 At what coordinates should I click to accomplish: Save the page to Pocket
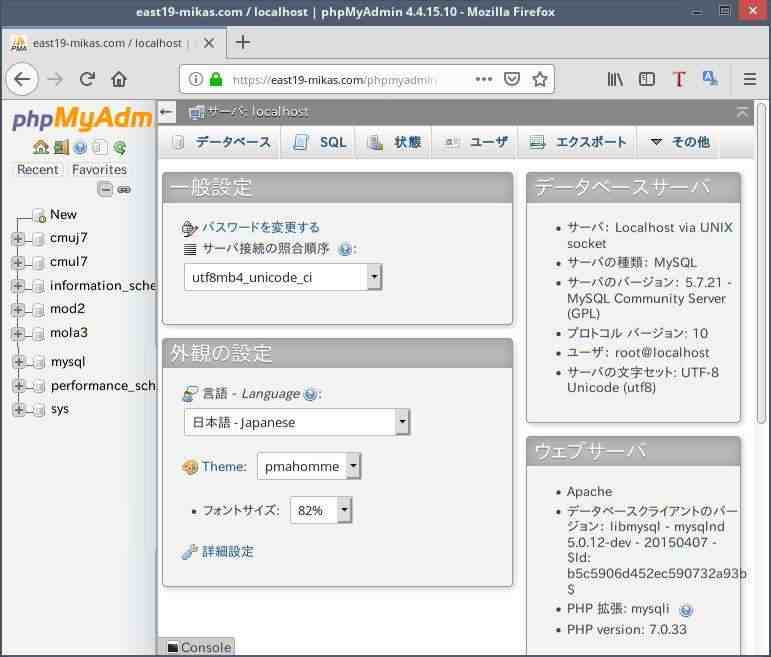coord(512,79)
